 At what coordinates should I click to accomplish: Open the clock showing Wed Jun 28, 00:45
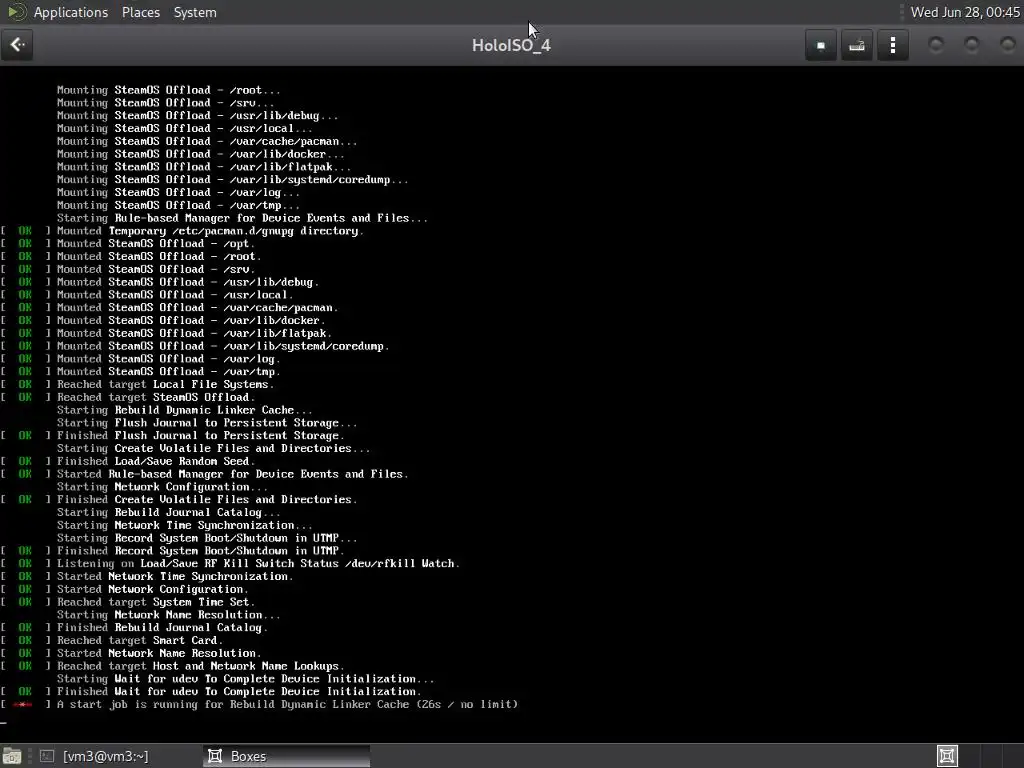(965, 12)
